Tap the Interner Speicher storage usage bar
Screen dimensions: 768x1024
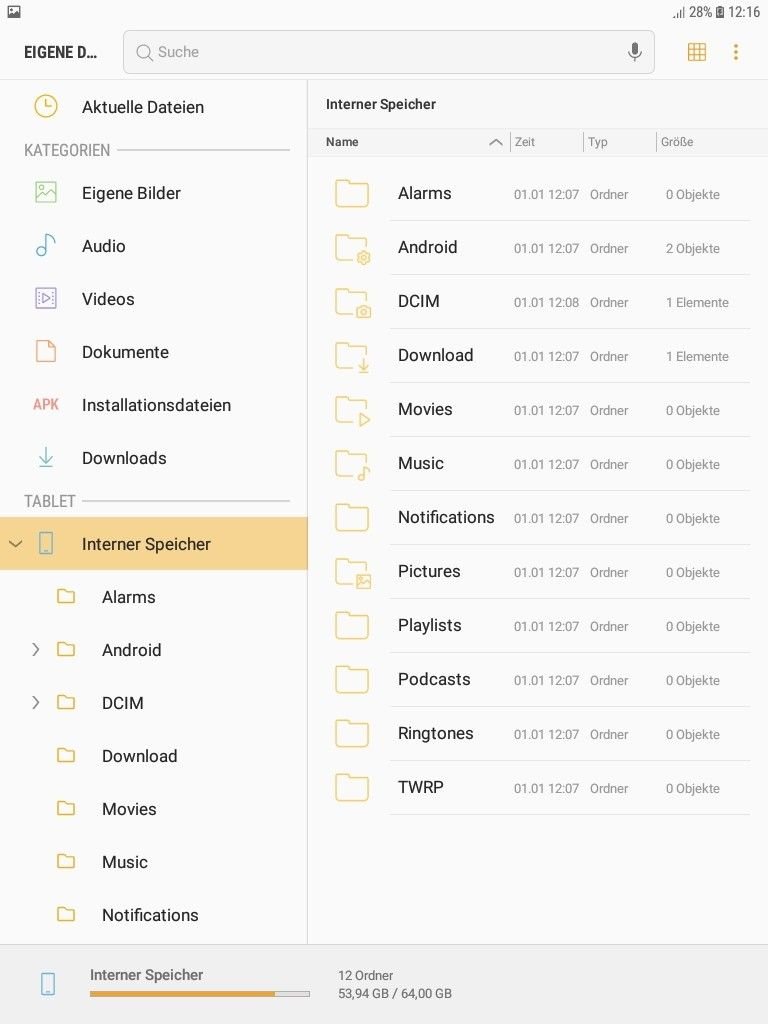[200, 994]
